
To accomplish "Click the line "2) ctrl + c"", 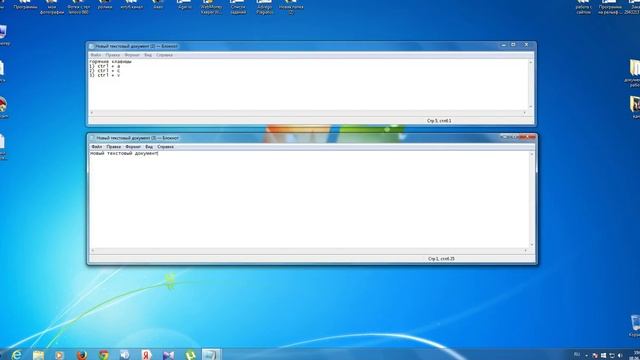I will 104,71.
